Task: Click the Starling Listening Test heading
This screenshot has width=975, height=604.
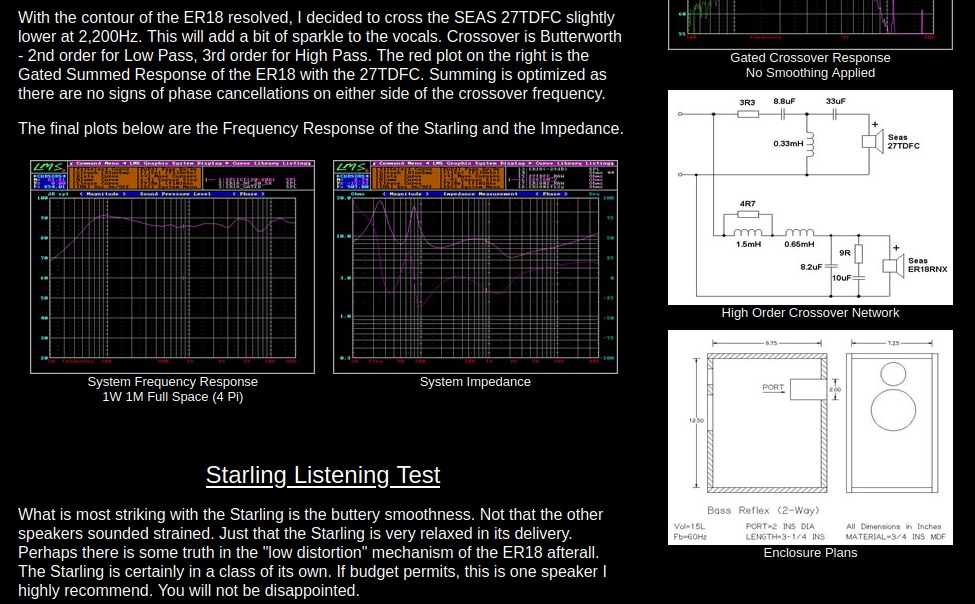Action: pyautogui.click(x=323, y=475)
